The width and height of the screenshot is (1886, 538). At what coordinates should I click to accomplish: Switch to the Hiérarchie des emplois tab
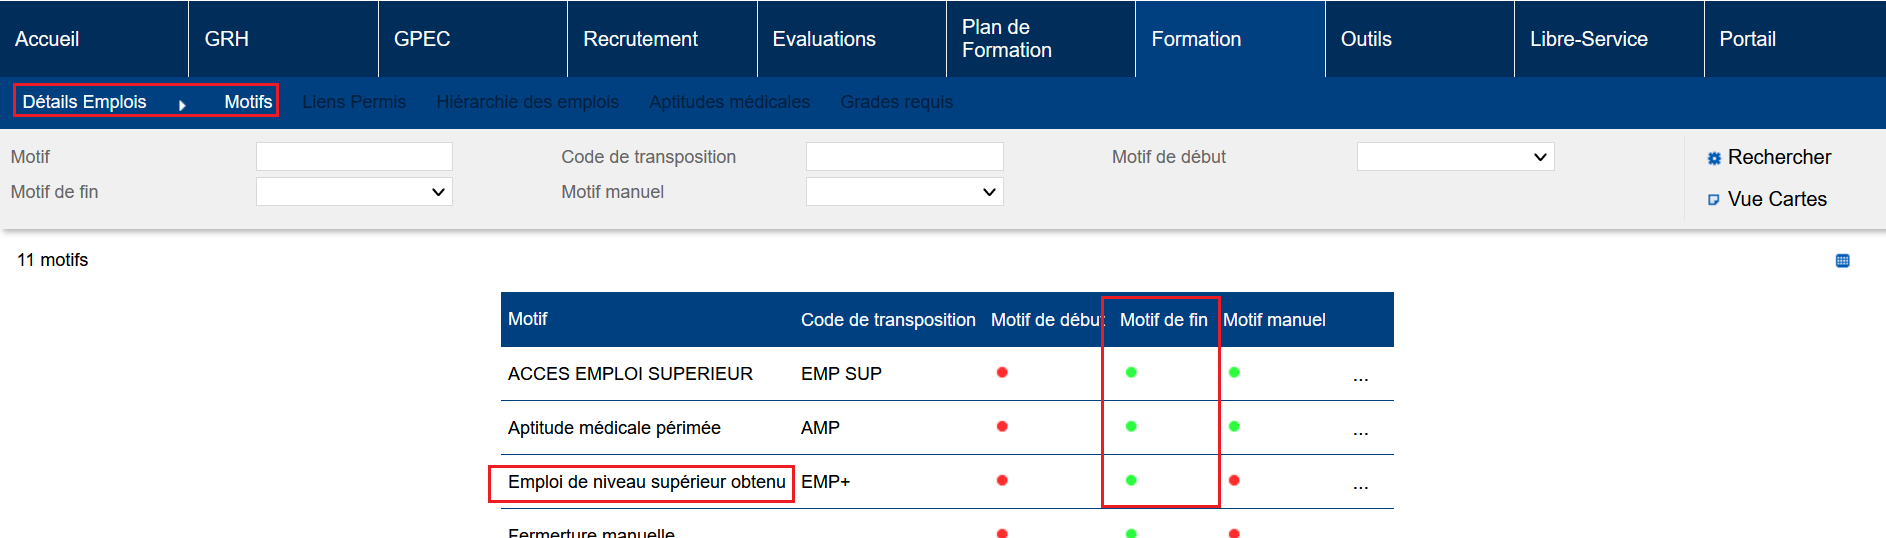coord(527,102)
